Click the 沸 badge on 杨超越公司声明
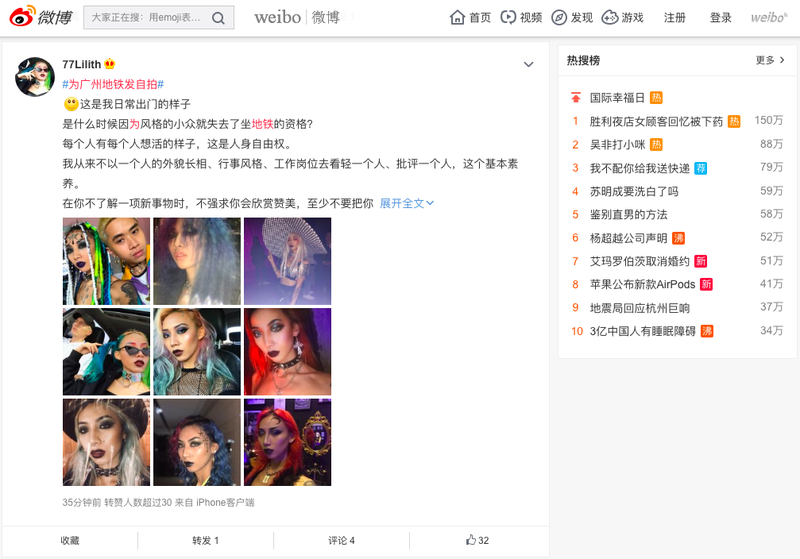The height and width of the screenshot is (559, 800). 678,238
